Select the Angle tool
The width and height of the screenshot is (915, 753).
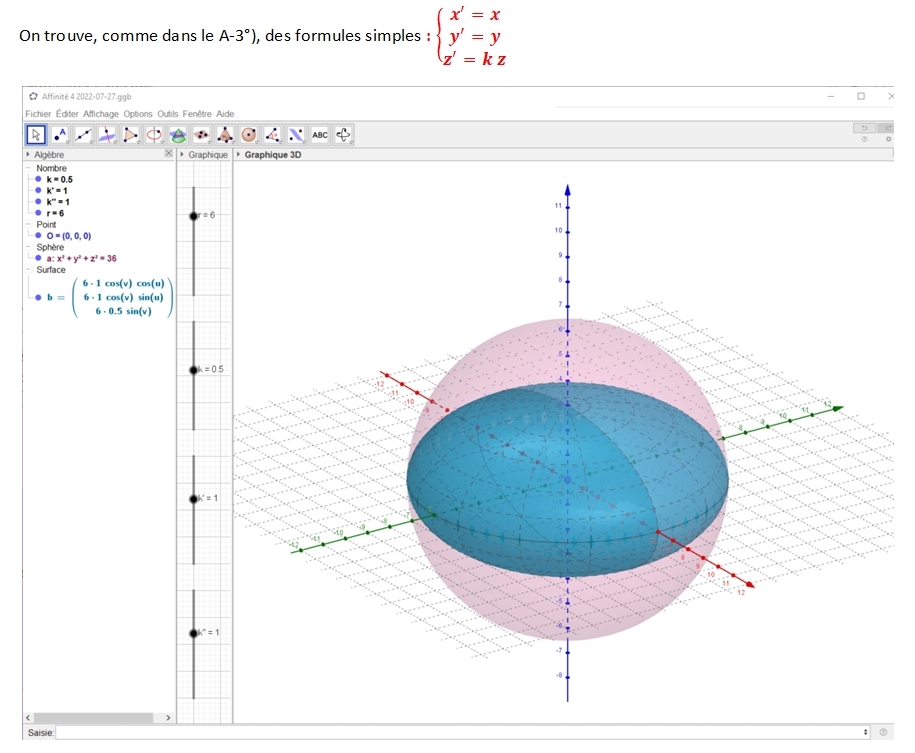[273, 135]
